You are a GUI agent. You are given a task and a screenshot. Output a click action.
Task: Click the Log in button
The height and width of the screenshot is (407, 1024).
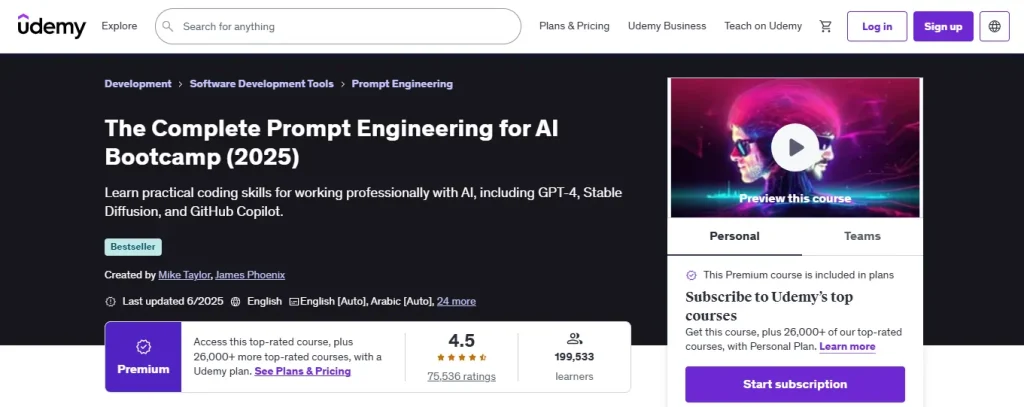(877, 26)
